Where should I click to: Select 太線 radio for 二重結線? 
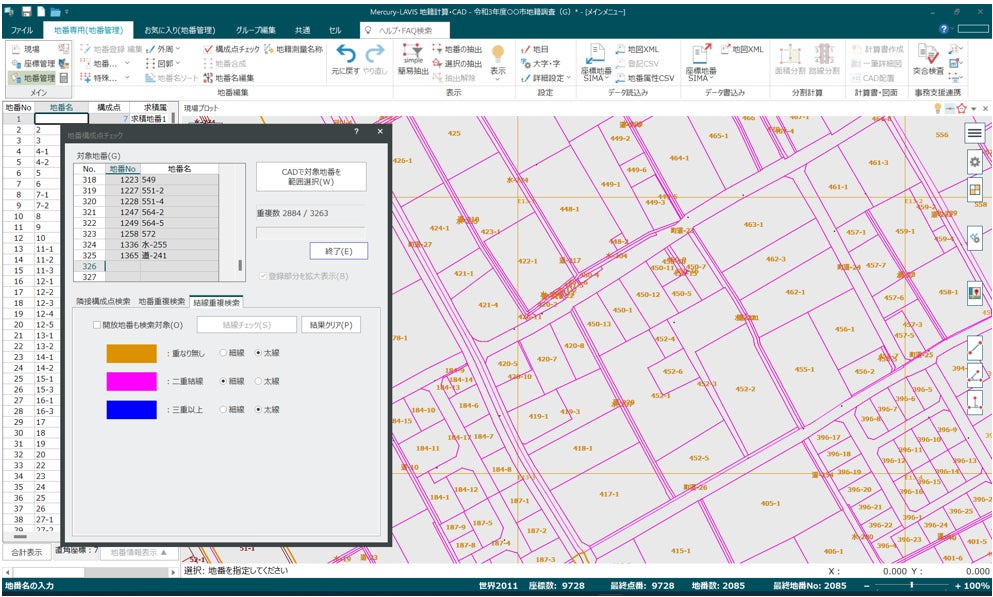pos(259,381)
